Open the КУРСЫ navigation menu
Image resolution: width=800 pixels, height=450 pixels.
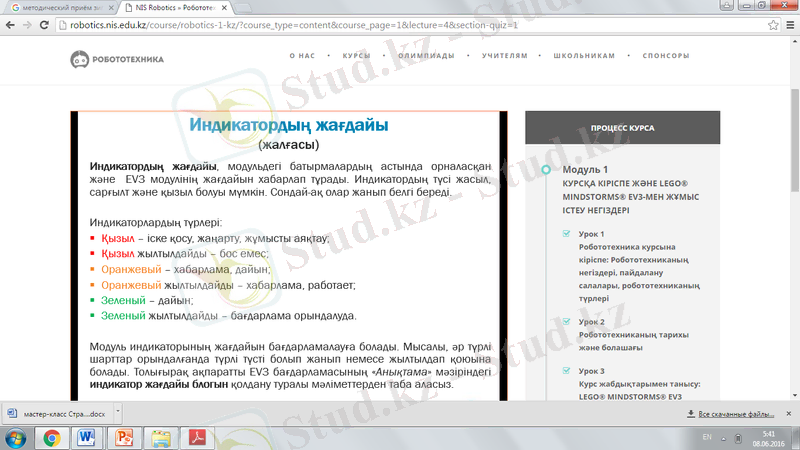(356, 58)
